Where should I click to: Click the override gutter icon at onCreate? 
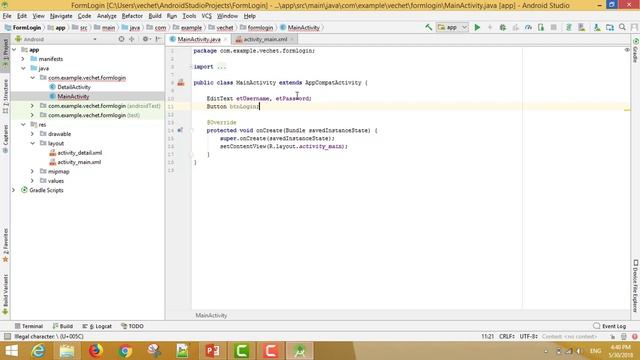tap(180, 130)
